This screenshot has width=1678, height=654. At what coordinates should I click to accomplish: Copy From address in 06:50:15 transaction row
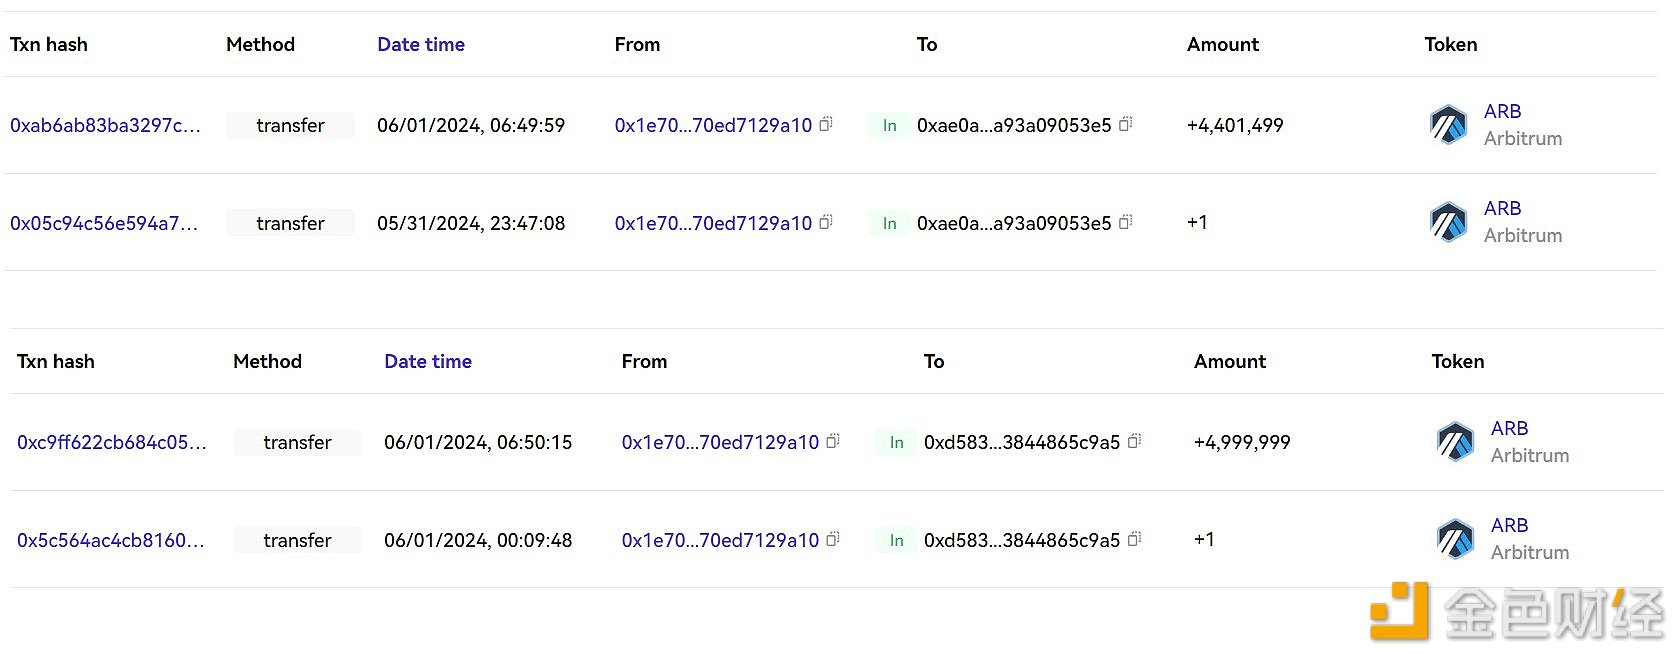pos(833,441)
